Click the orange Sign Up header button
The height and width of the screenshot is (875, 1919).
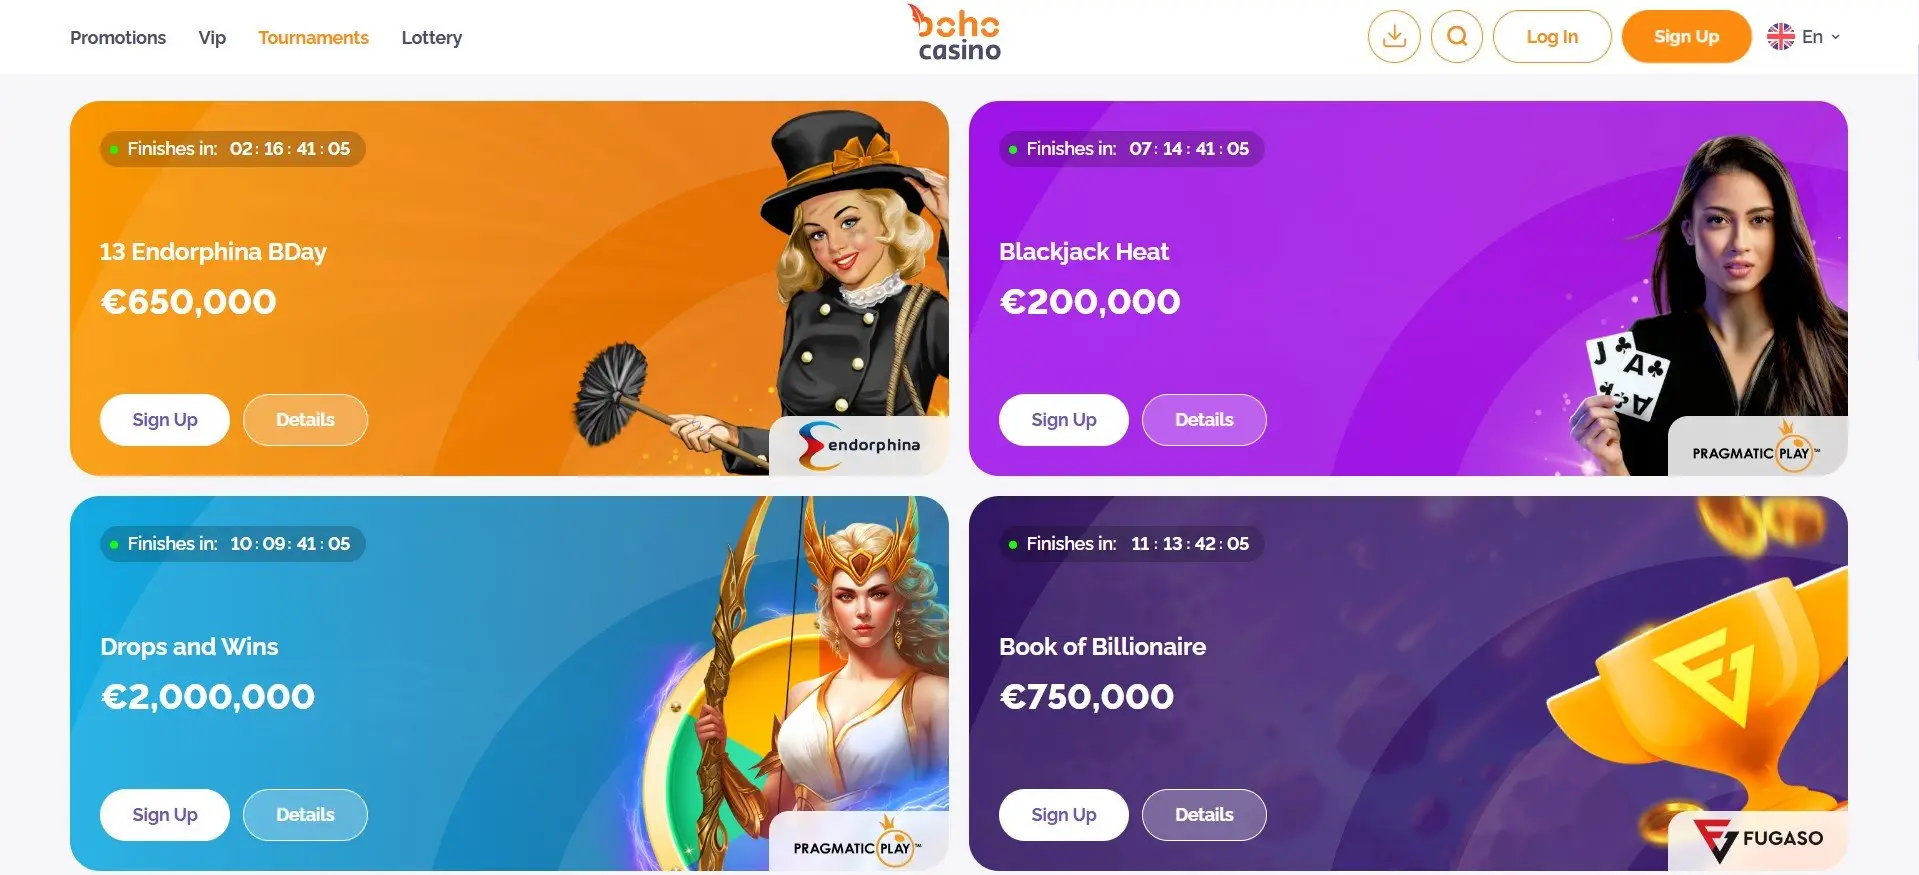1686,37
